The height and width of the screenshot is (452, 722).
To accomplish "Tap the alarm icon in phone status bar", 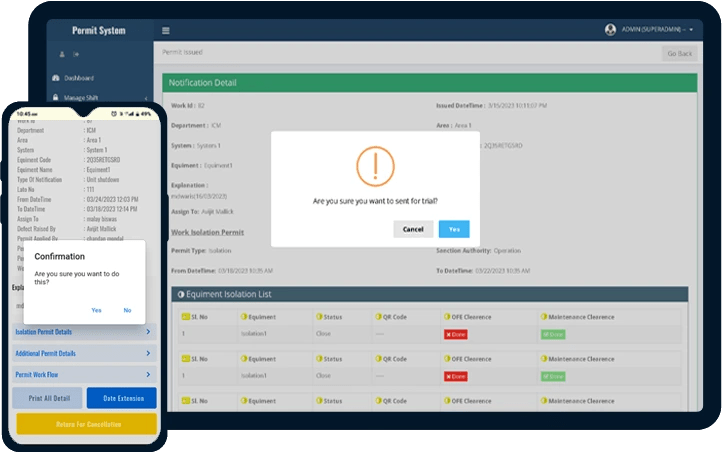I will point(114,114).
